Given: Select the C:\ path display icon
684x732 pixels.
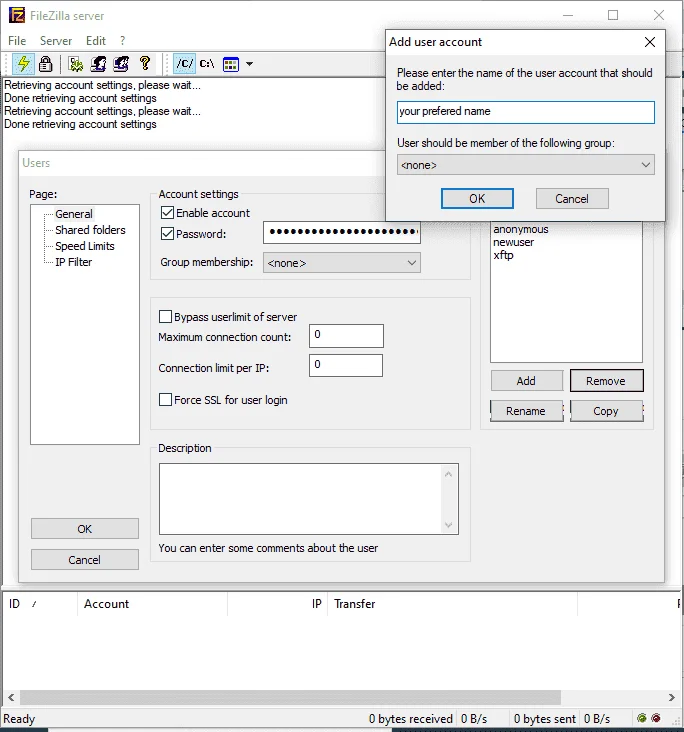Looking at the screenshot, I should (x=207, y=63).
